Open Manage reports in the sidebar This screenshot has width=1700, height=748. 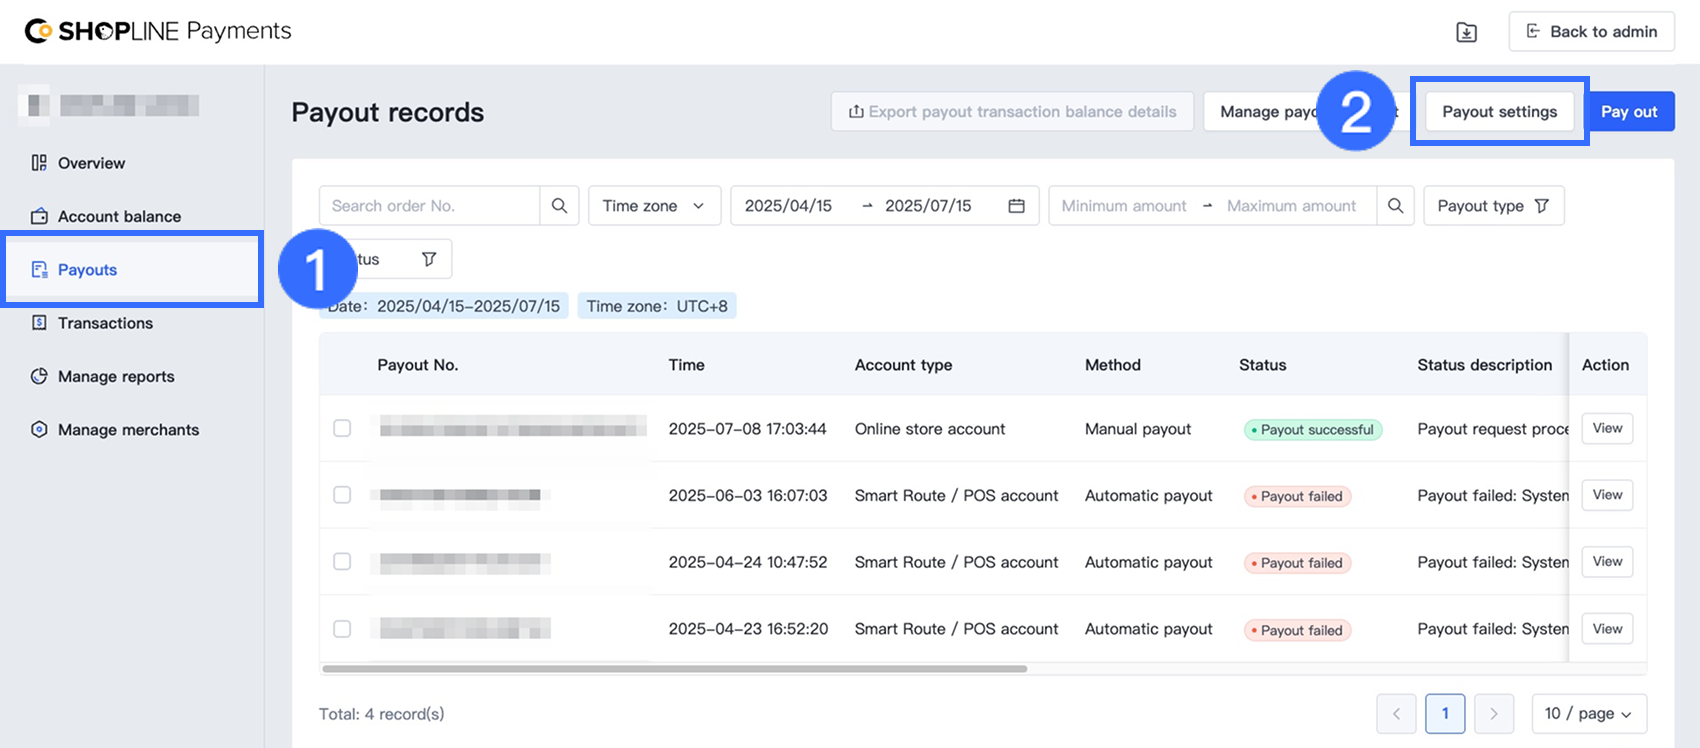[116, 376]
